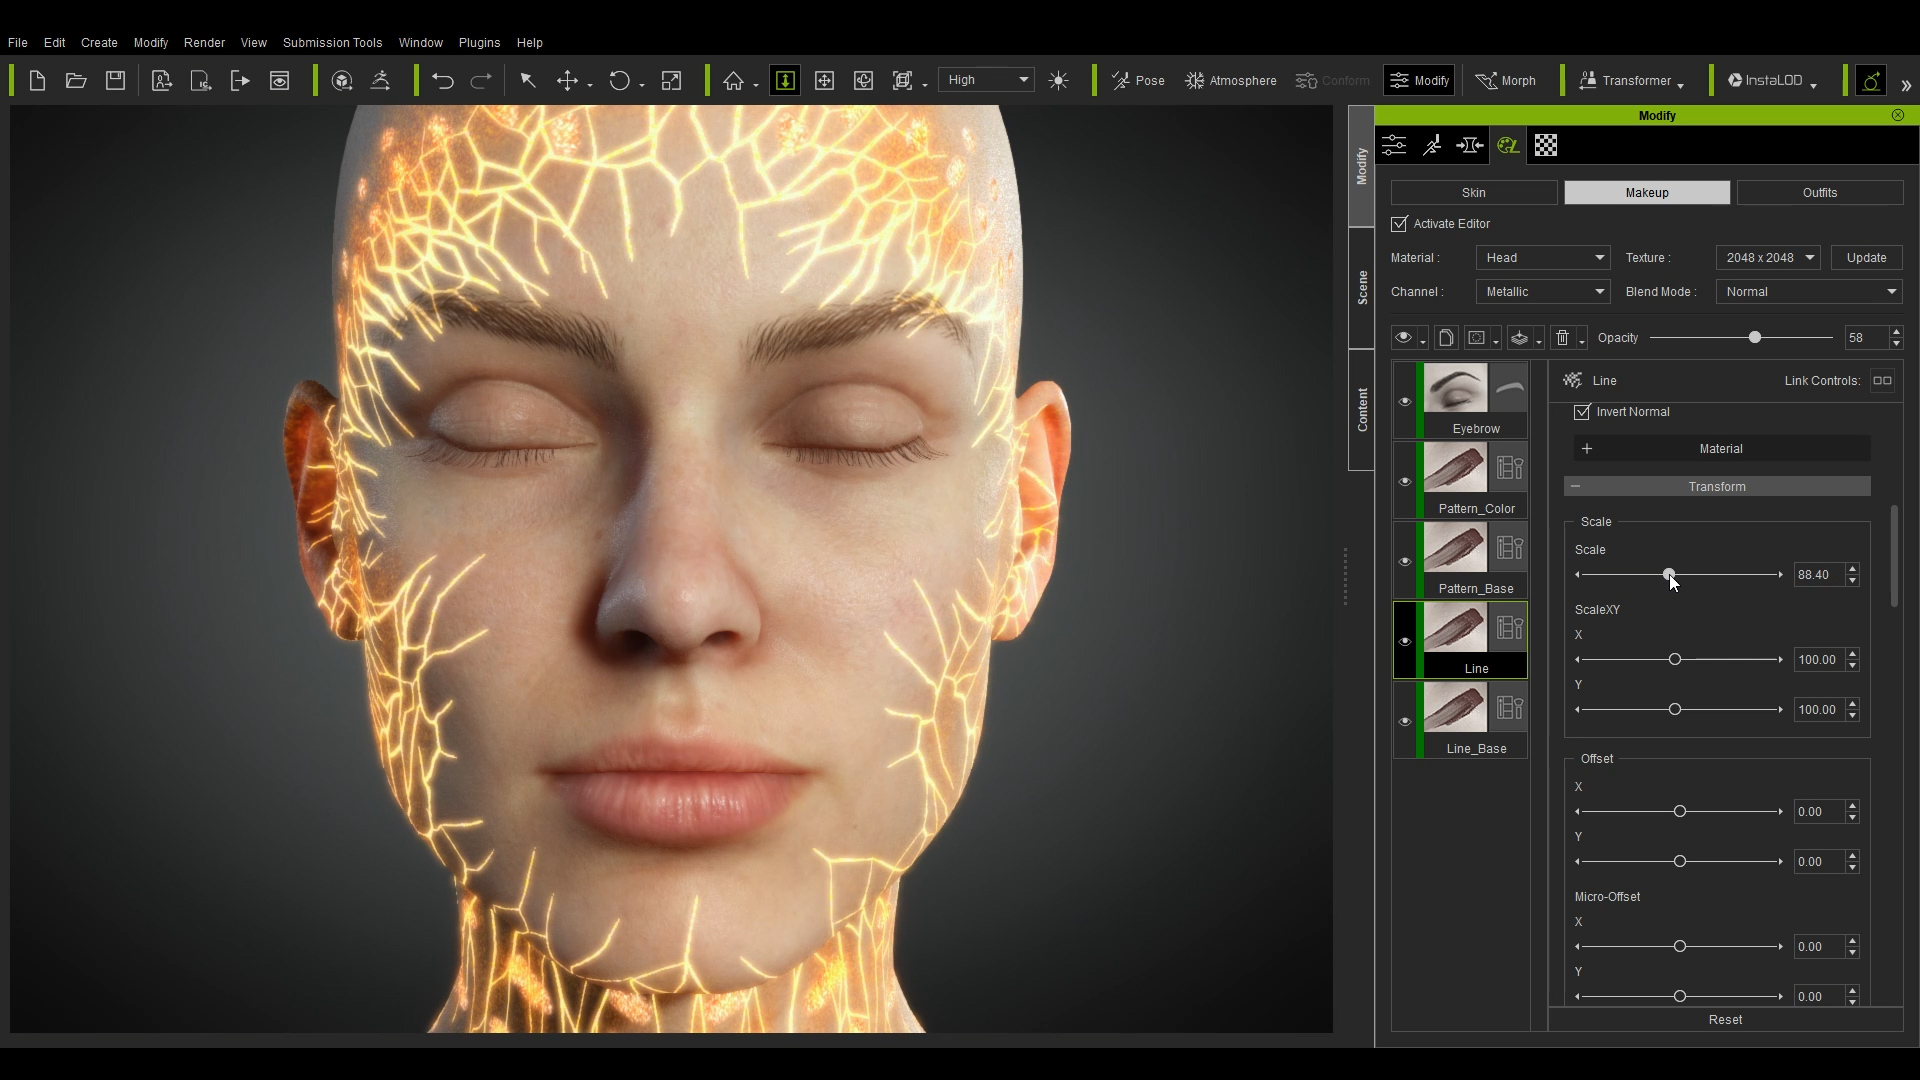Open the running figure Motion tab in Modify

[x=1432, y=146]
